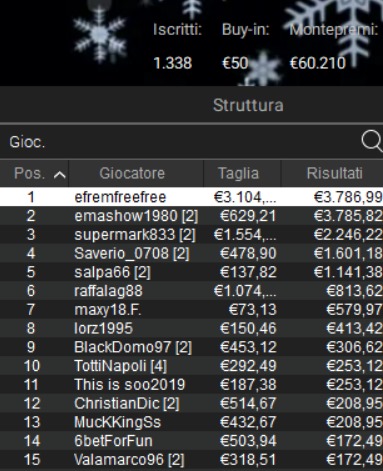Open the Struttura tab
The image size is (383, 471).
tap(248, 105)
